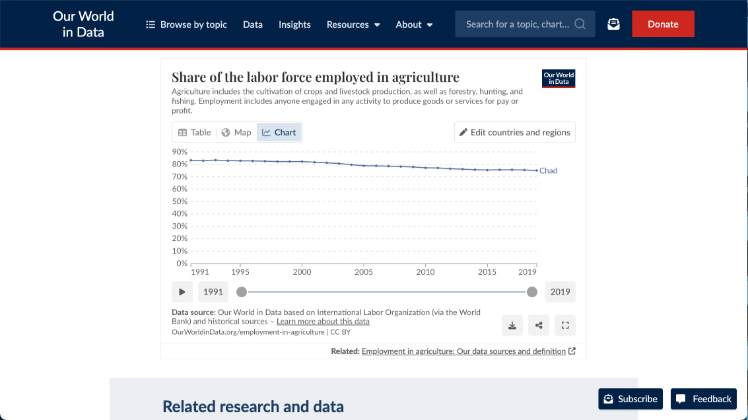
Task: Open Browse by topic menu
Action: pyautogui.click(x=186, y=24)
